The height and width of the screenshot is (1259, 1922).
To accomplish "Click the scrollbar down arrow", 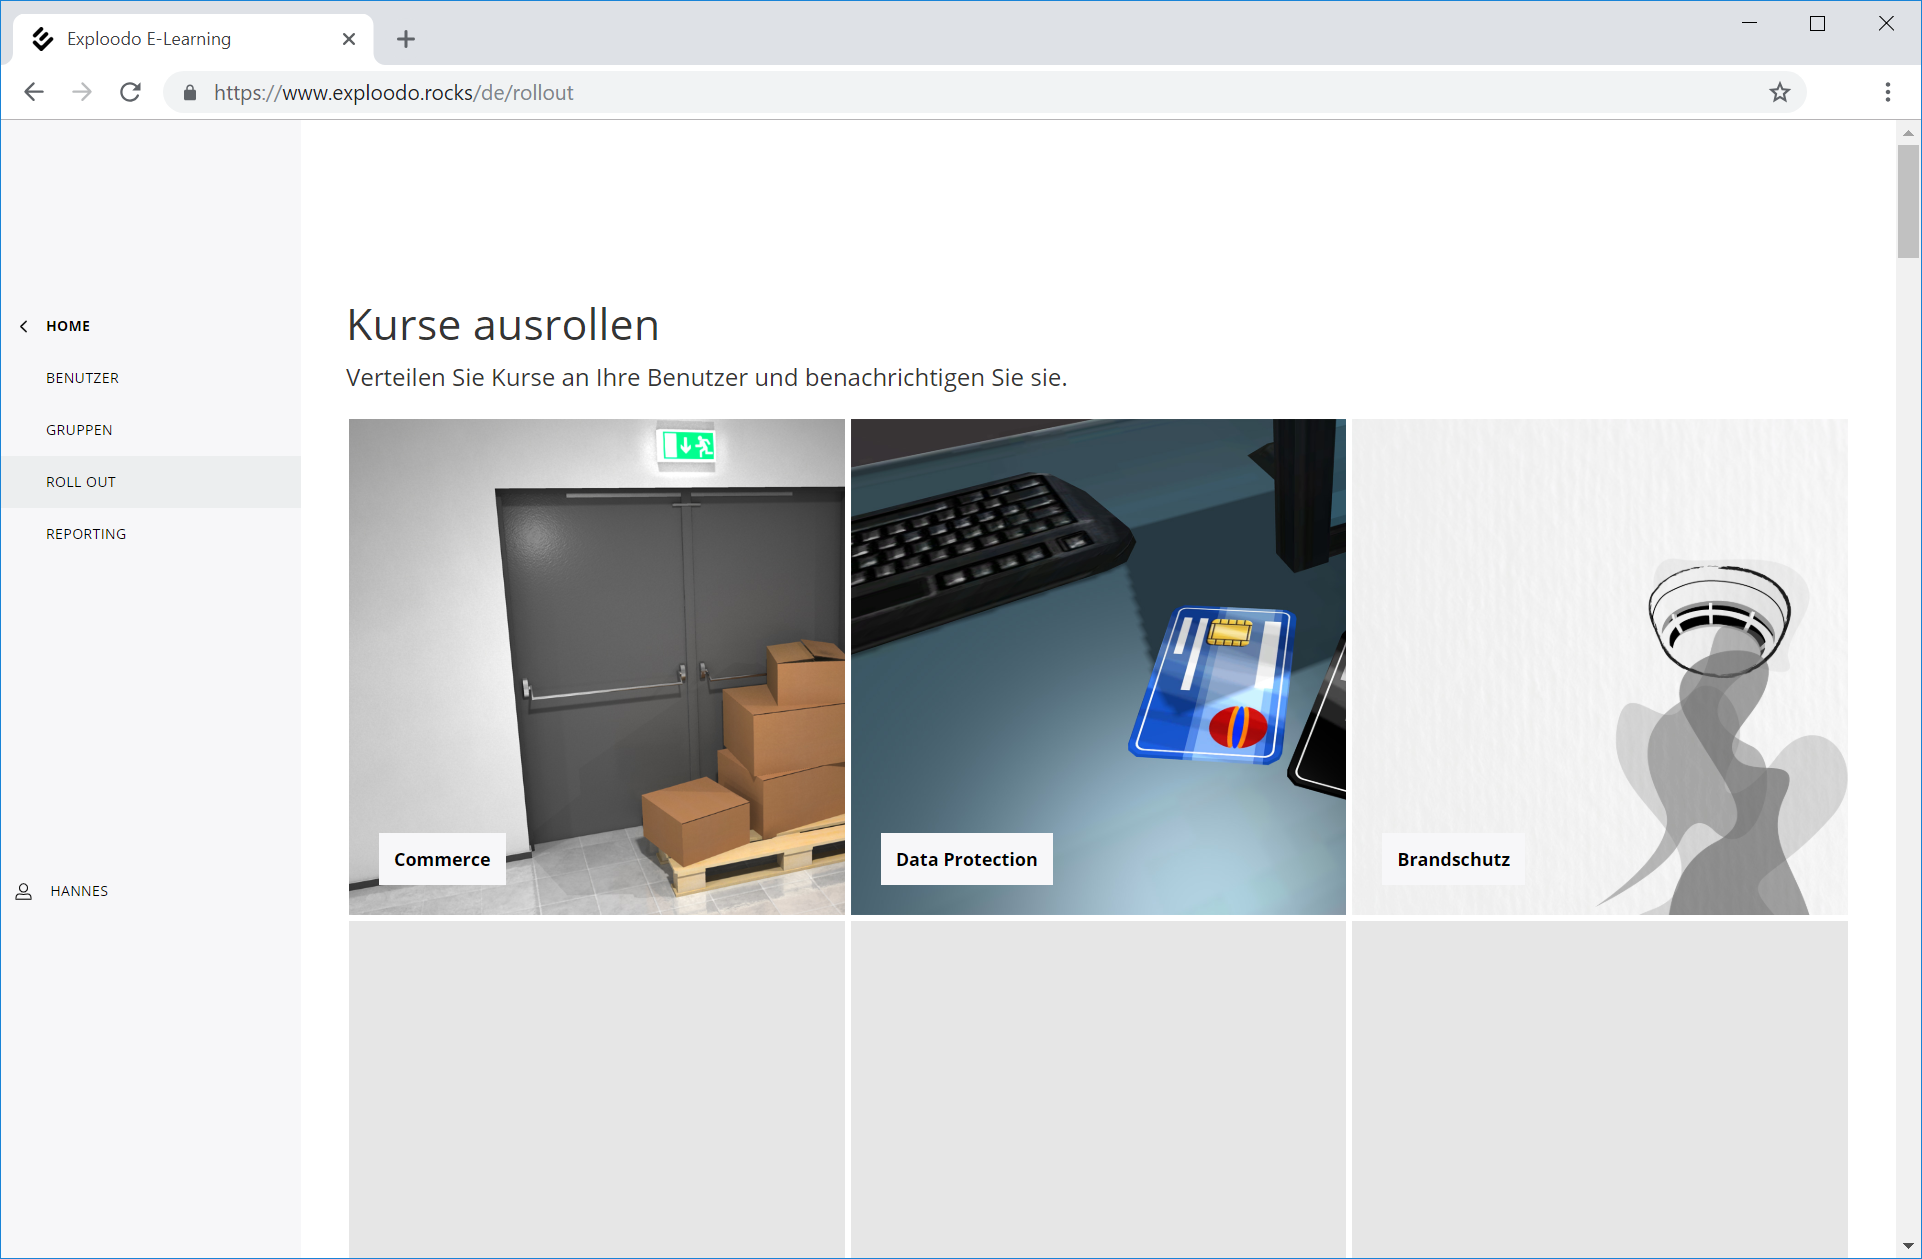I will (x=1908, y=1246).
